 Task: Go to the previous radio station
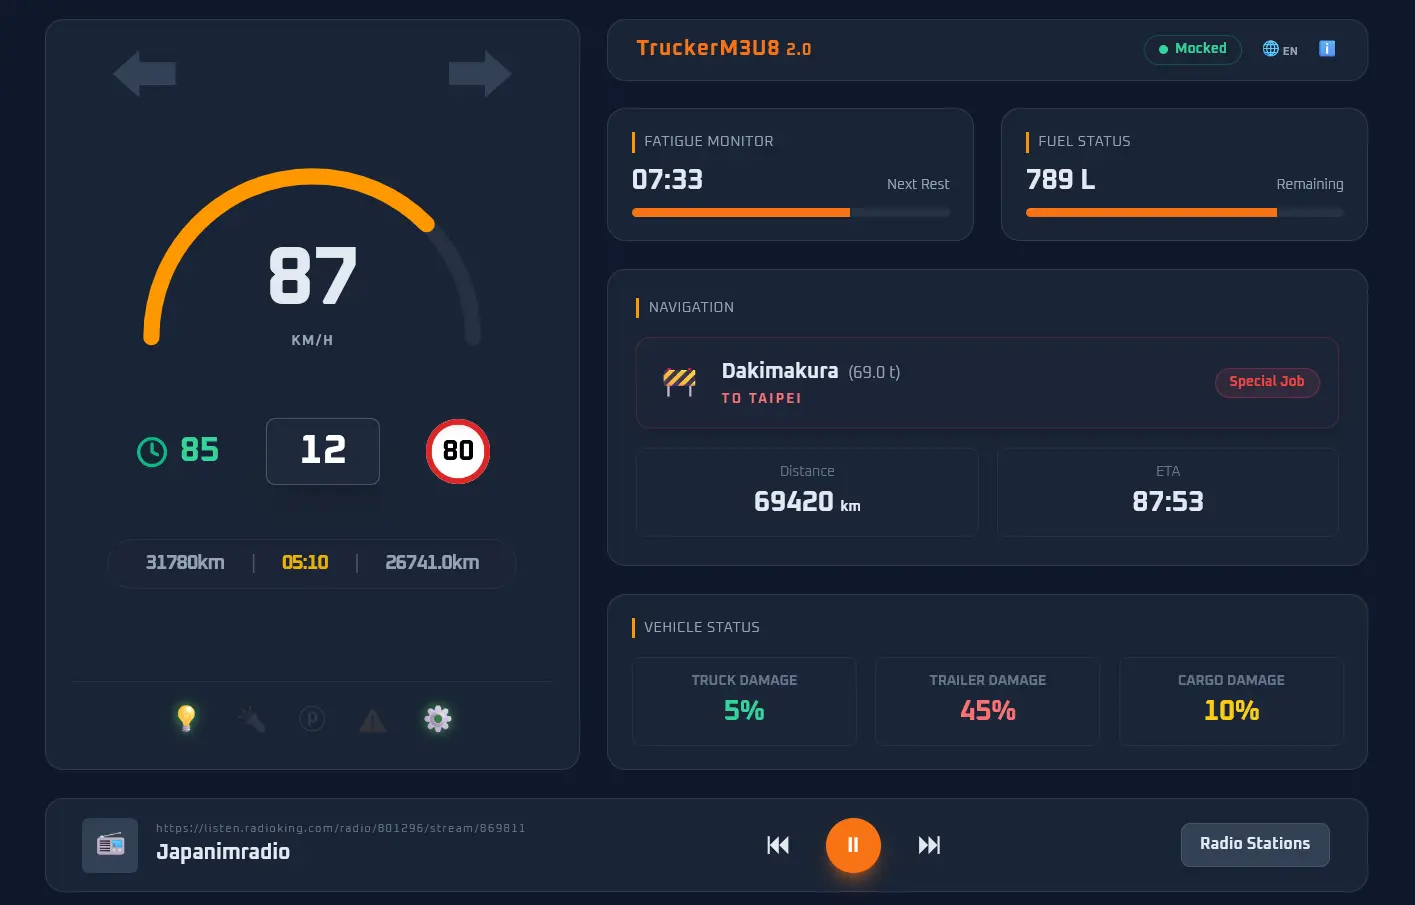(x=778, y=845)
